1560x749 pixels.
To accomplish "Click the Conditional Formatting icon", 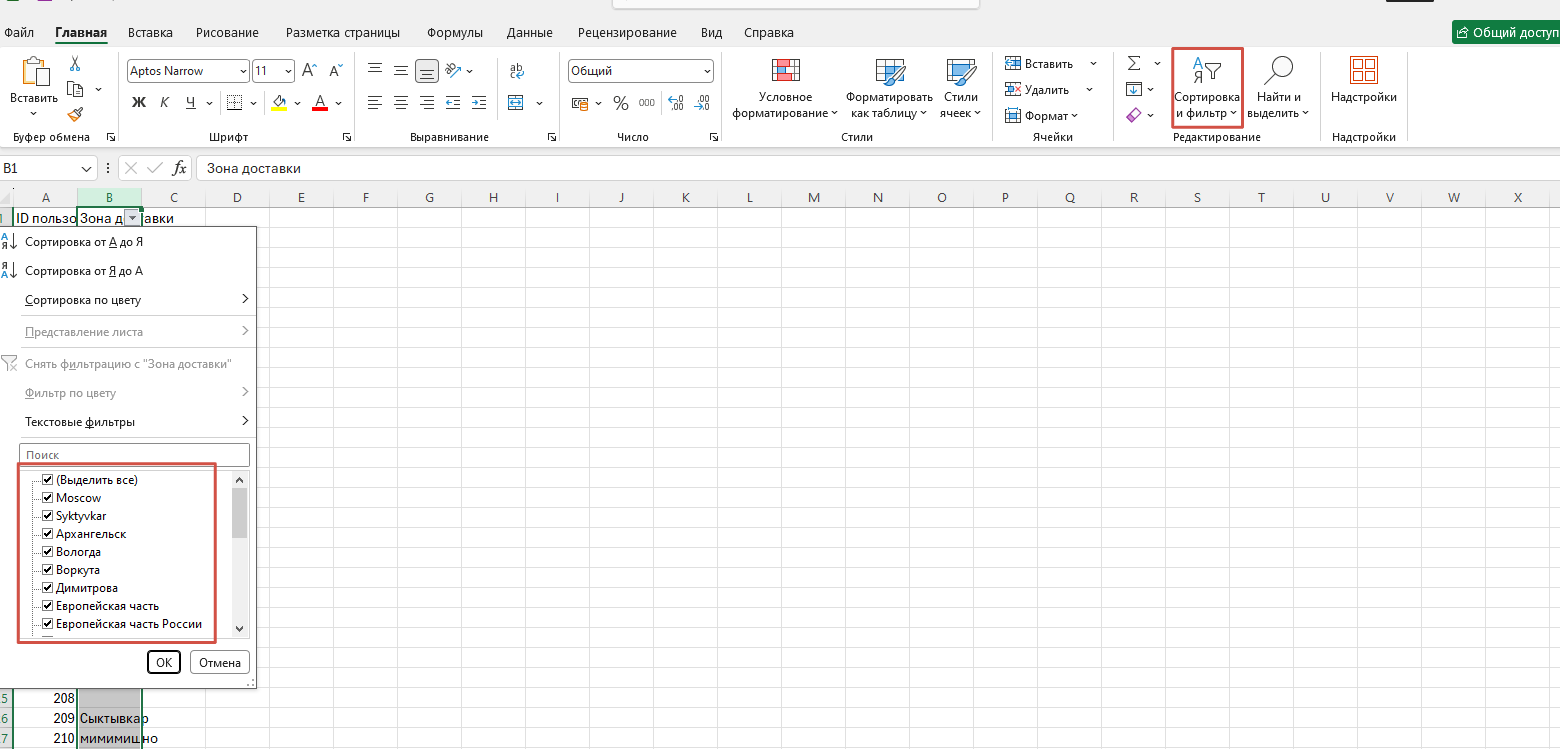I will 785,72.
